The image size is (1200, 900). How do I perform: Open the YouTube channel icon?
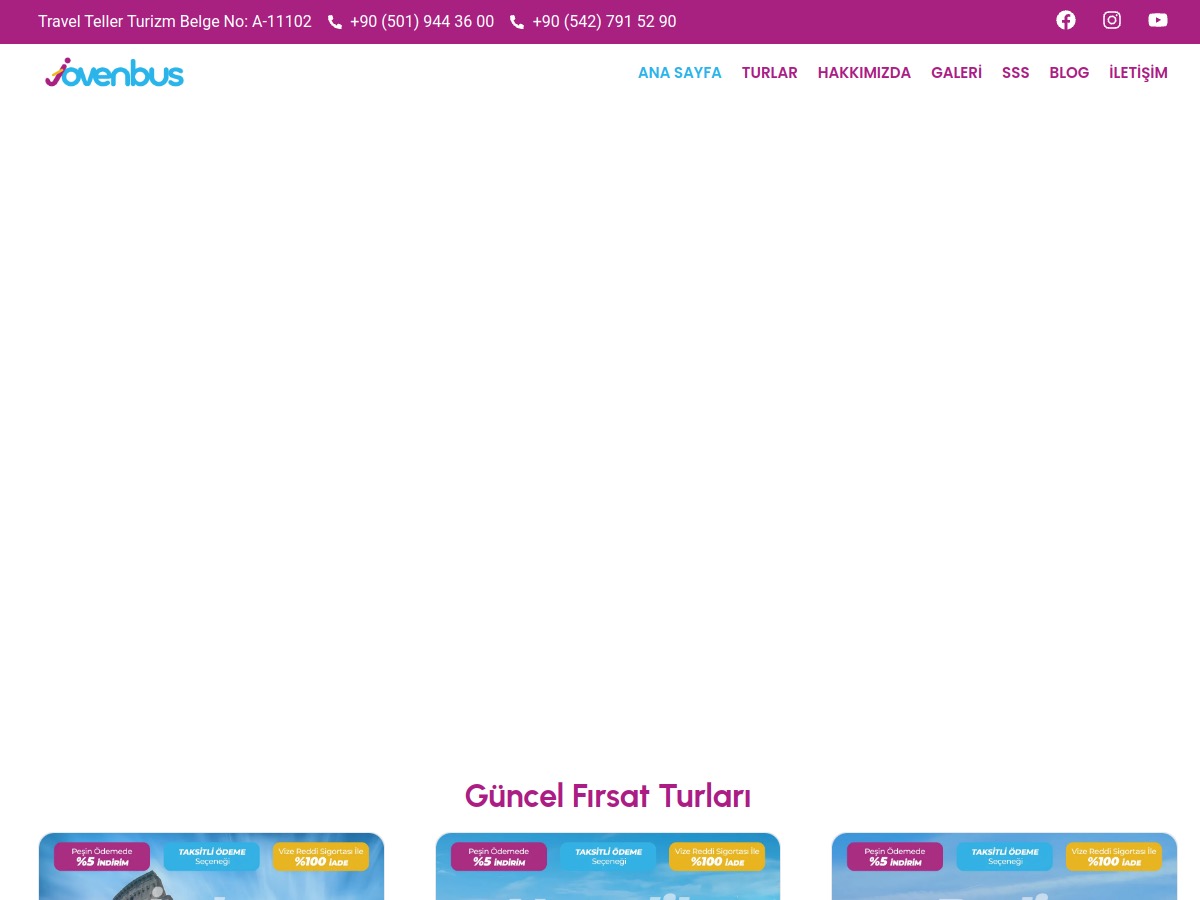point(1158,20)
